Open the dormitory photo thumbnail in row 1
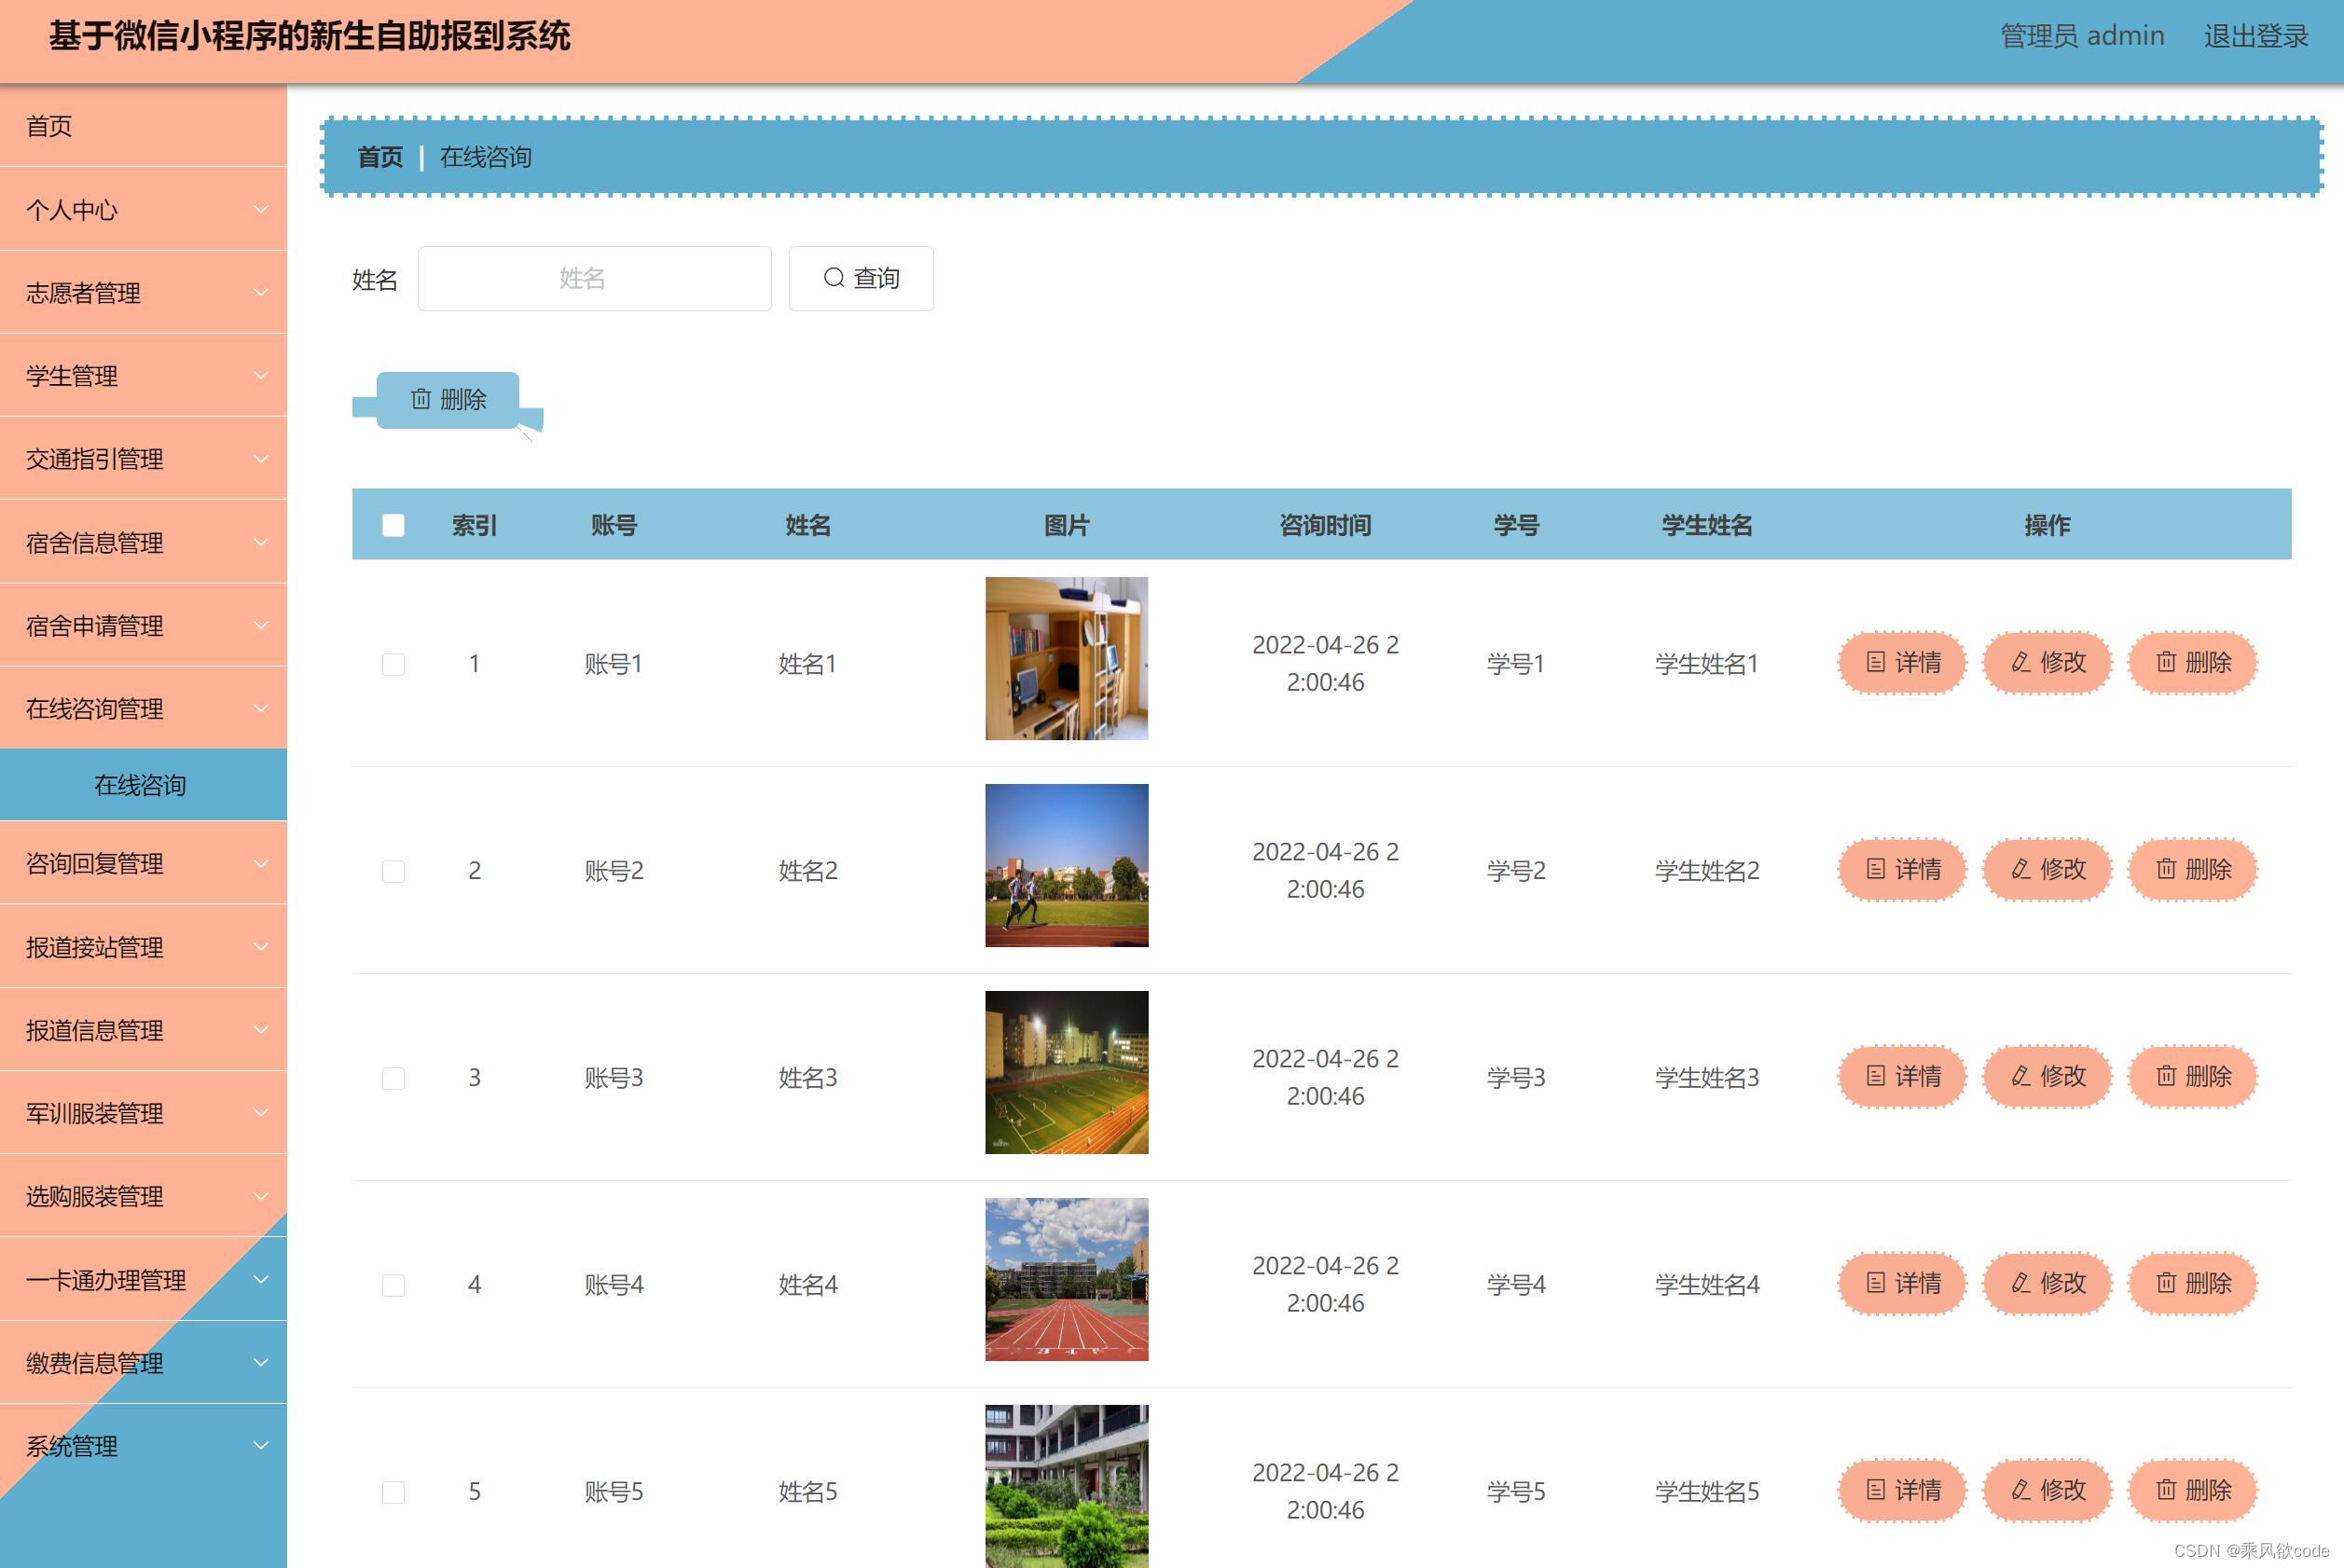Viewport: 2344px width, 1568px height. point(1066,658)
